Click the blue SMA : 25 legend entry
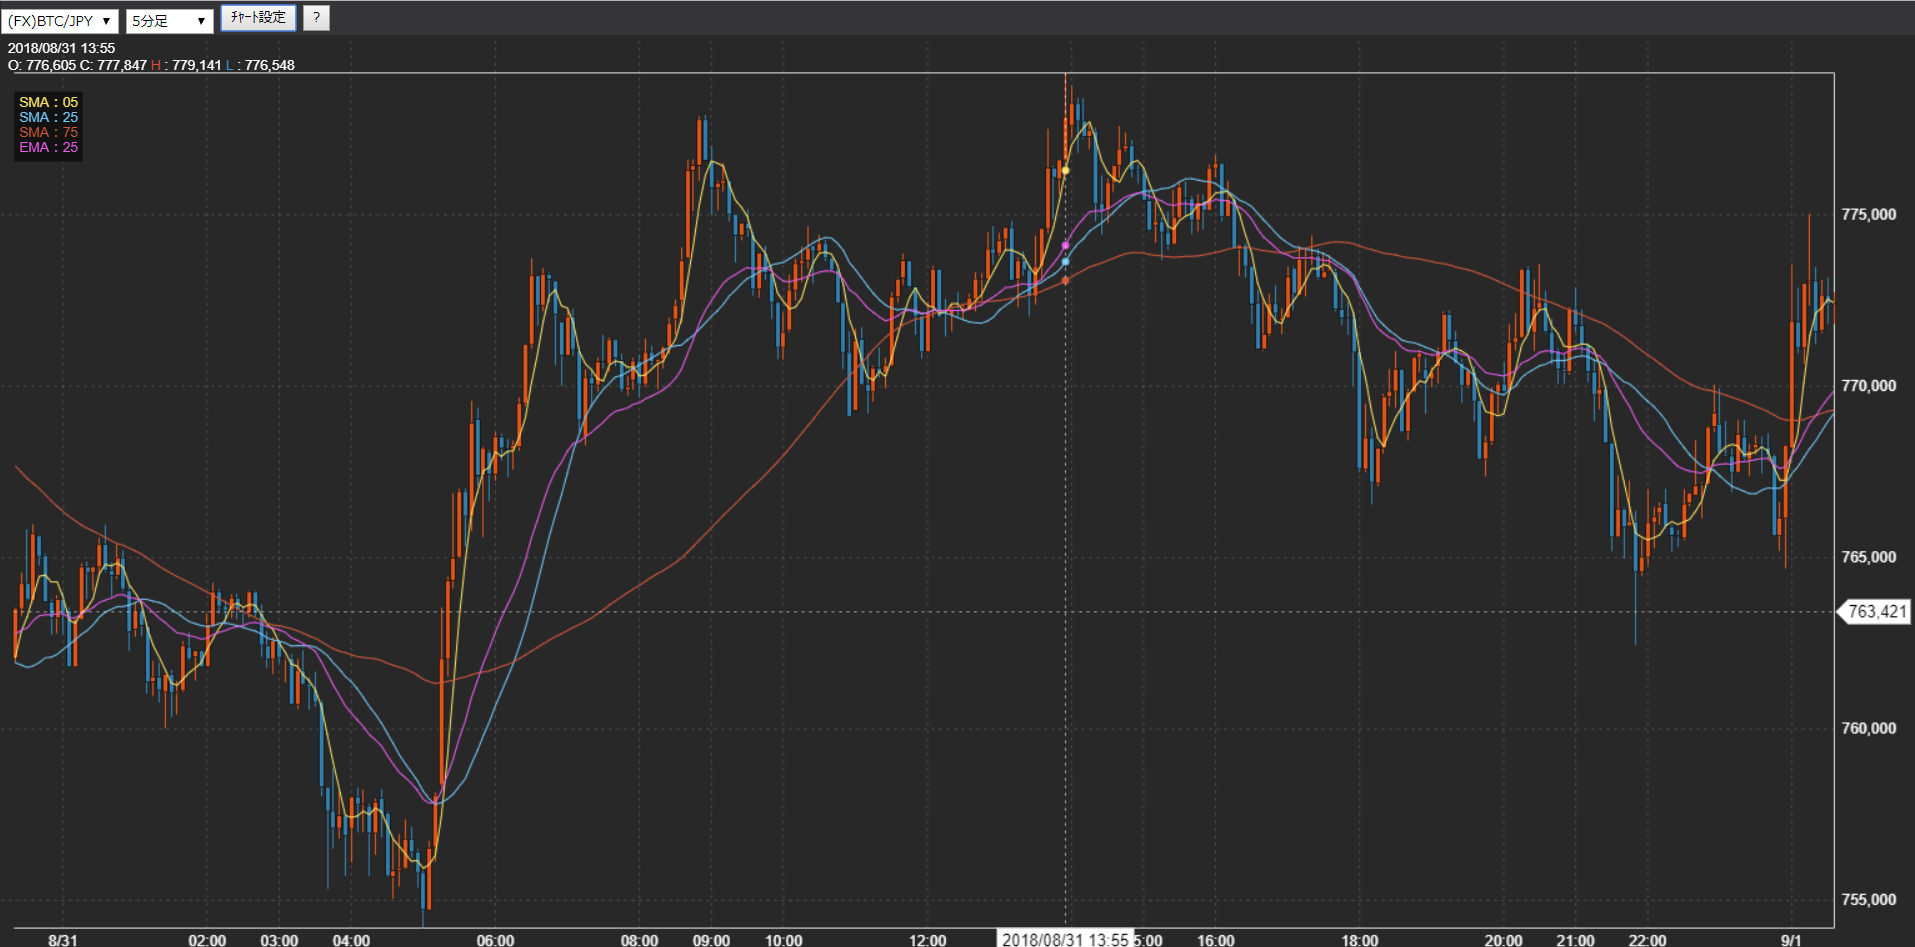 tap(48, 117)
